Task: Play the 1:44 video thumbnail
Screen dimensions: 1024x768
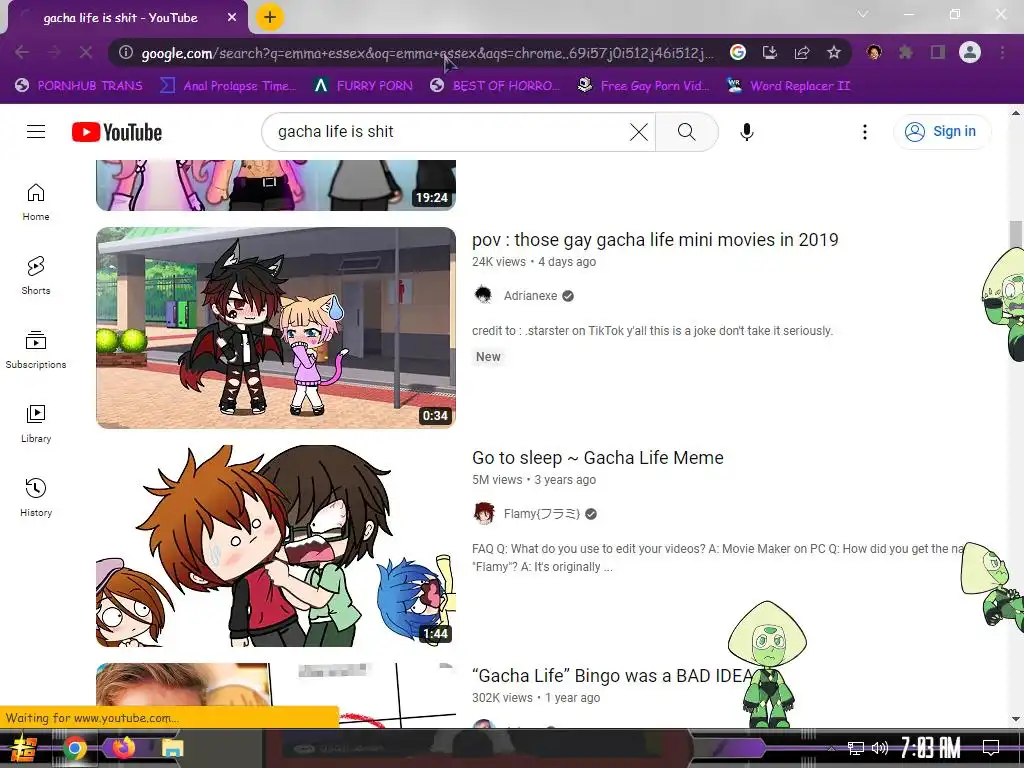Action: click(x=276, y=546)
